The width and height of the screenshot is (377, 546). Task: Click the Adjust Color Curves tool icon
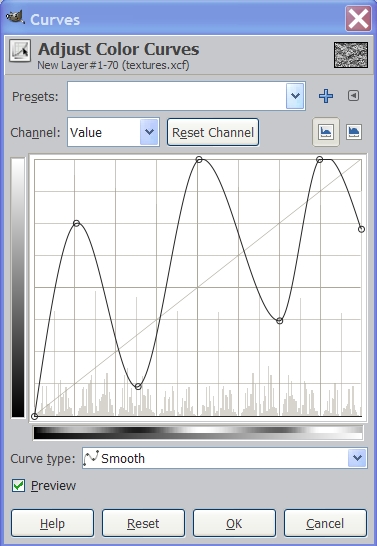(20, 50)
